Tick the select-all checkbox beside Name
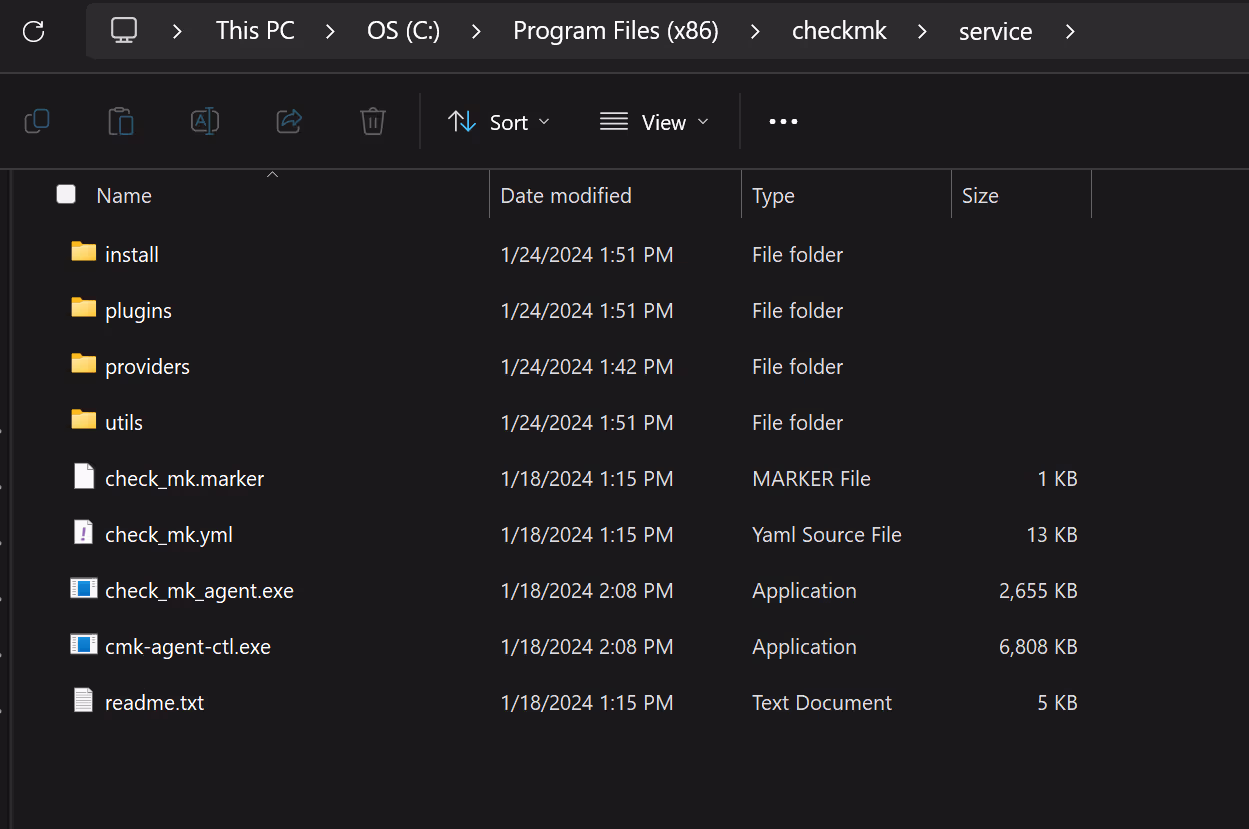This screenshot has height=829, width=1249. tap(66, 194)
